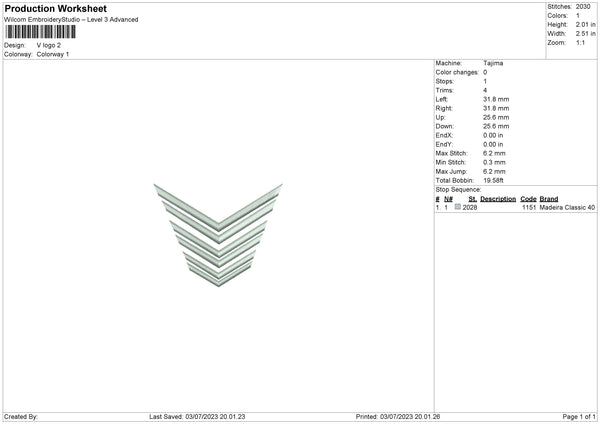
Task: Click the Width value 2.51 in
Action: tap(586, 34)
